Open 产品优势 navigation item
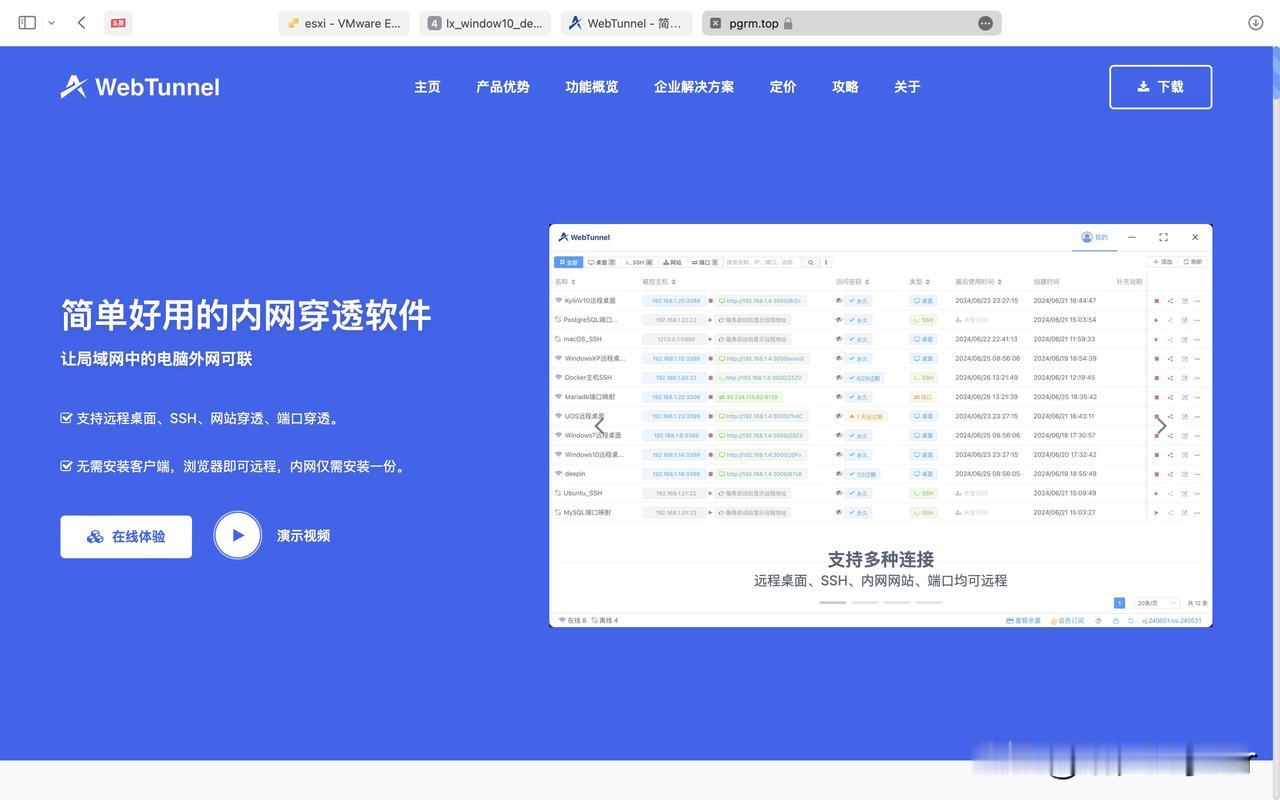The image size is (1280, 800). pos(502,87)
